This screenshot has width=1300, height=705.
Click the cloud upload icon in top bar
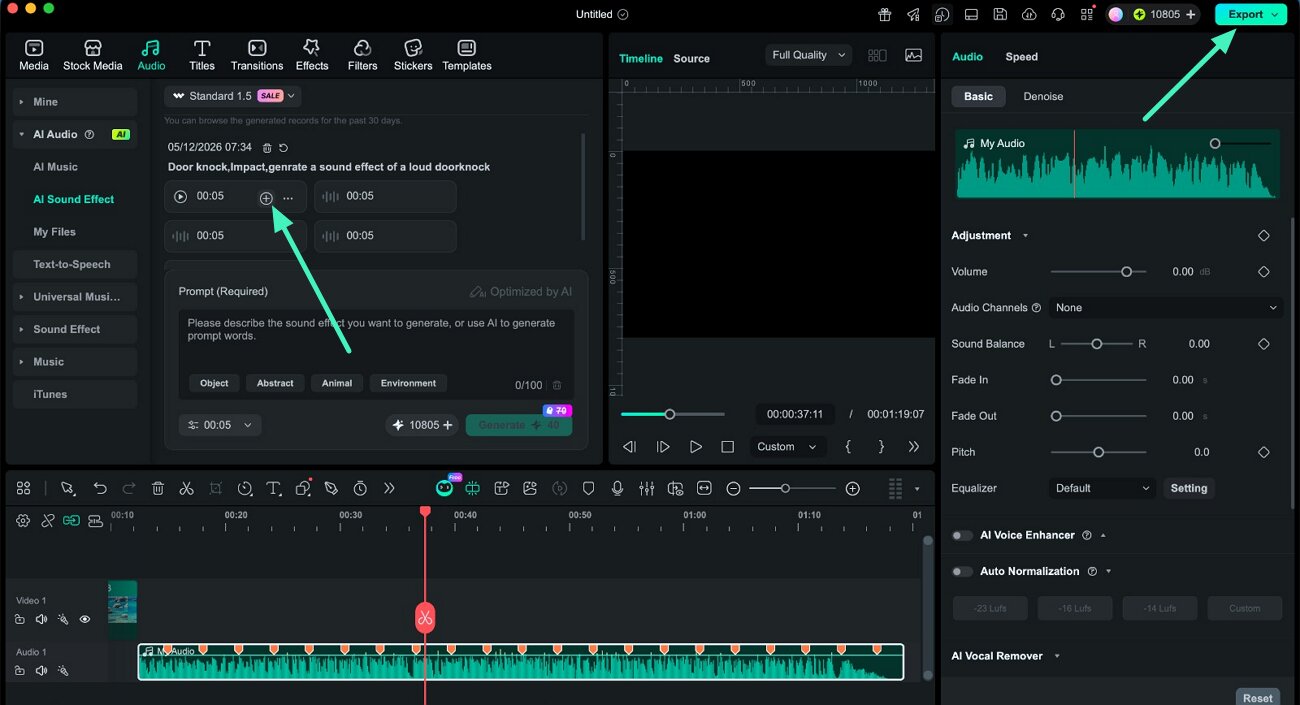(1029, 14)
